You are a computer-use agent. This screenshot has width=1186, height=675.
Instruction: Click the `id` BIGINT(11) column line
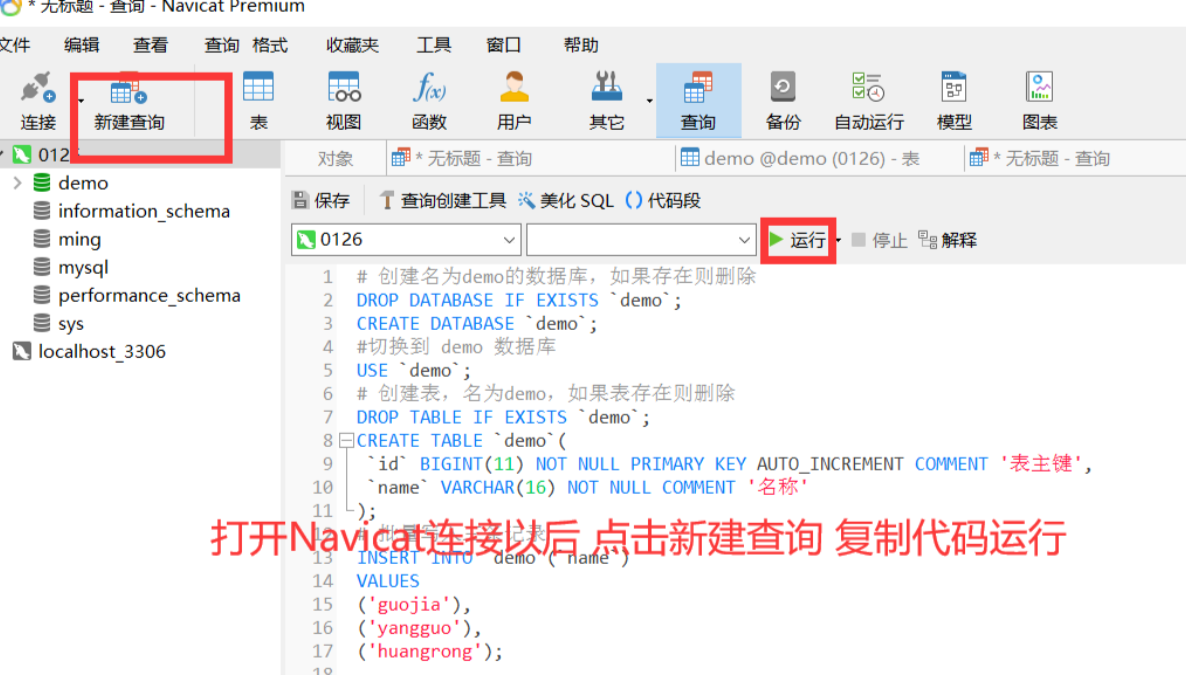730,464
